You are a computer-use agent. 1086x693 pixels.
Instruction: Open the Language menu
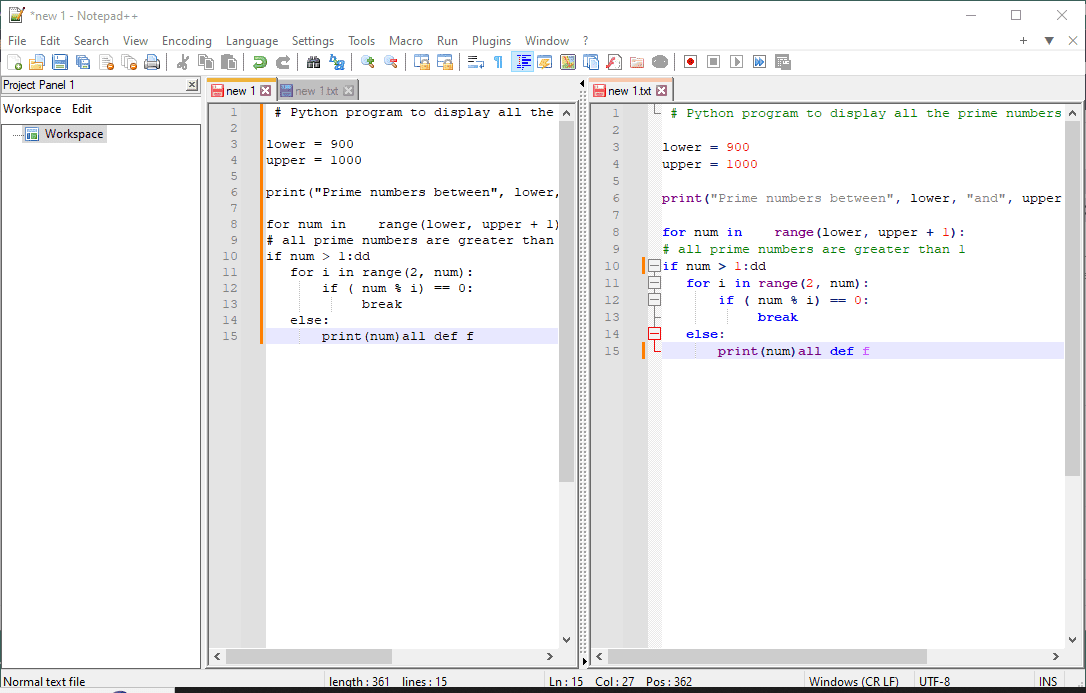[251, 41]
